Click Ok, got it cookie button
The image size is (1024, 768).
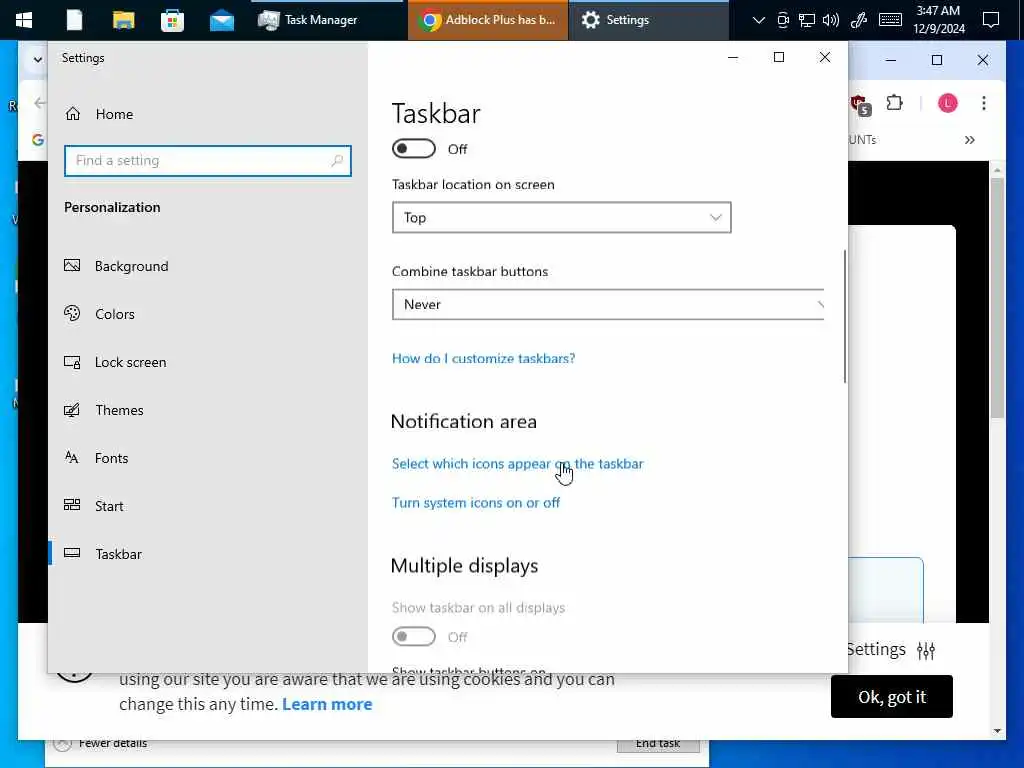(891, 697)
